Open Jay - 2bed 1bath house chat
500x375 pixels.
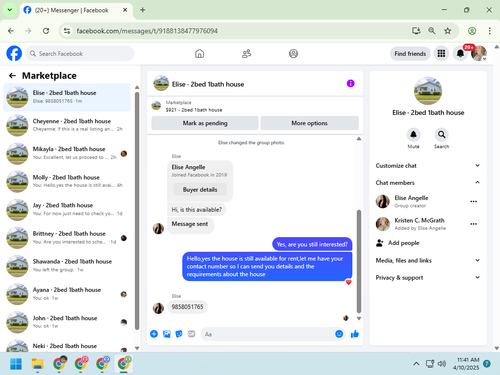(67, 209)
